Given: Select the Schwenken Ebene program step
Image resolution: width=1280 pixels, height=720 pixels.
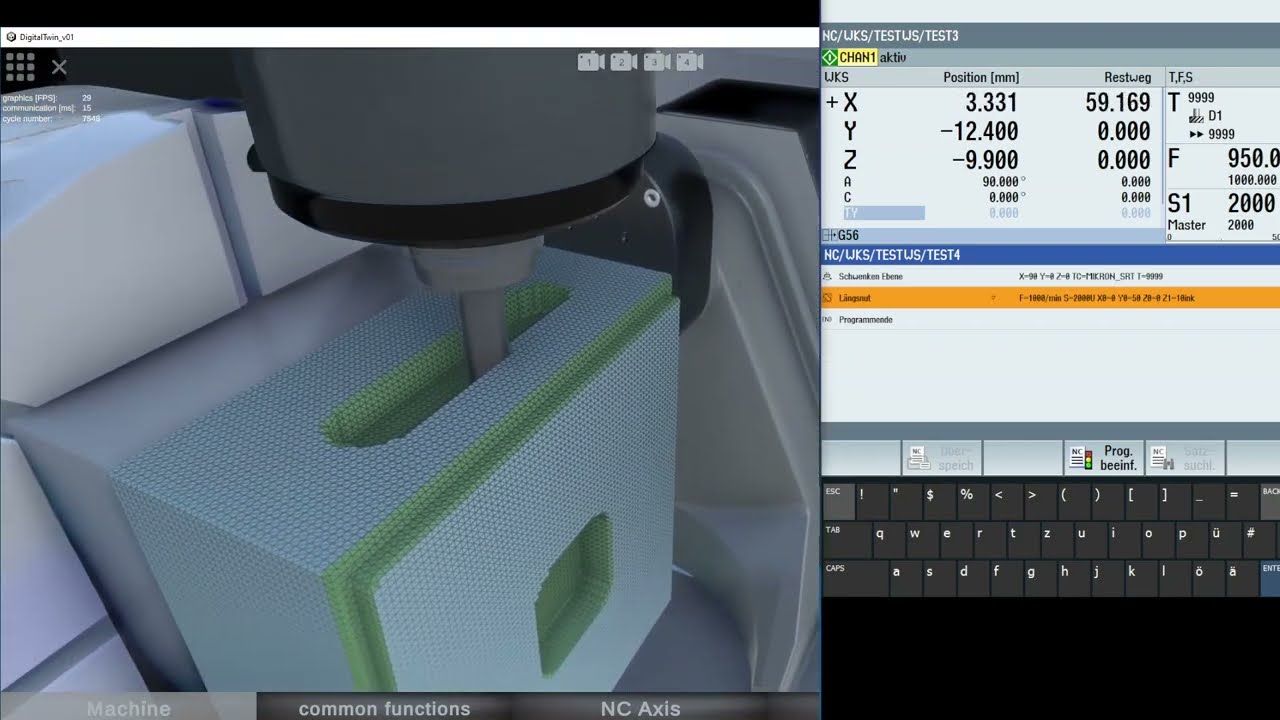Looking at the screenshot, I should pos(1050,276).
